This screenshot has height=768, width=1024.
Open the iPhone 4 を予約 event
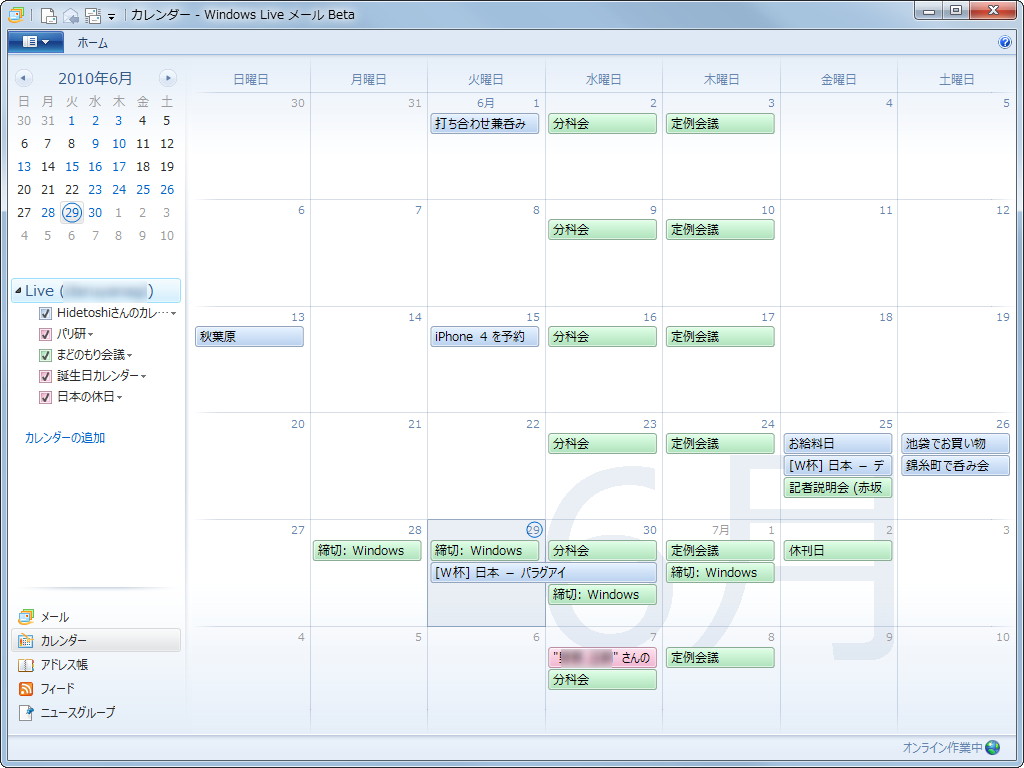(485, 336)
